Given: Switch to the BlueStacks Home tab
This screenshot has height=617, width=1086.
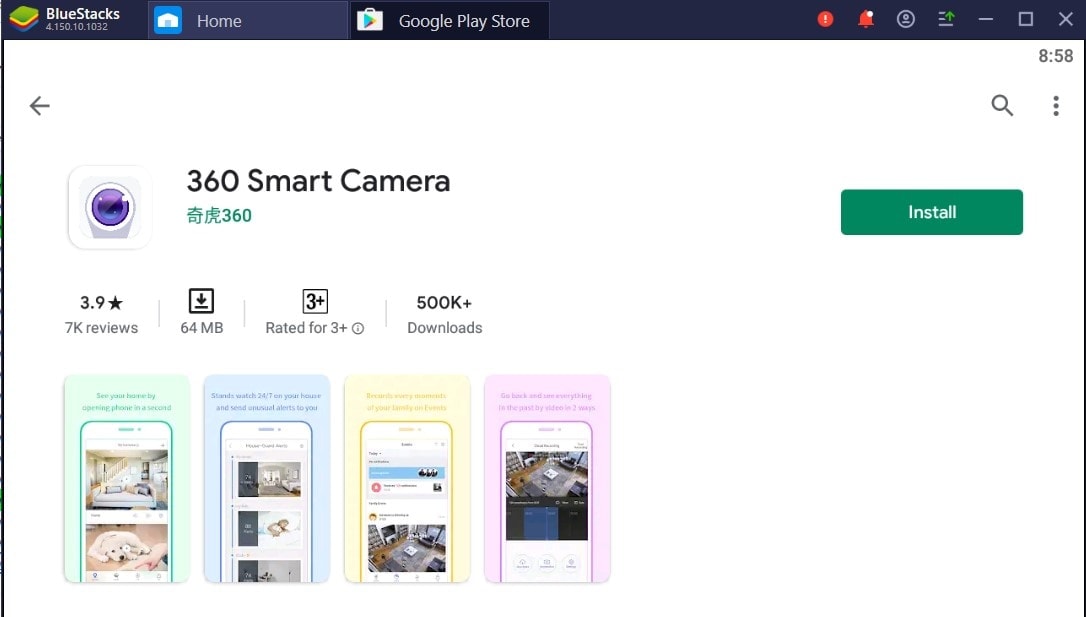Looking at the screenshot, I should [248, 21].
